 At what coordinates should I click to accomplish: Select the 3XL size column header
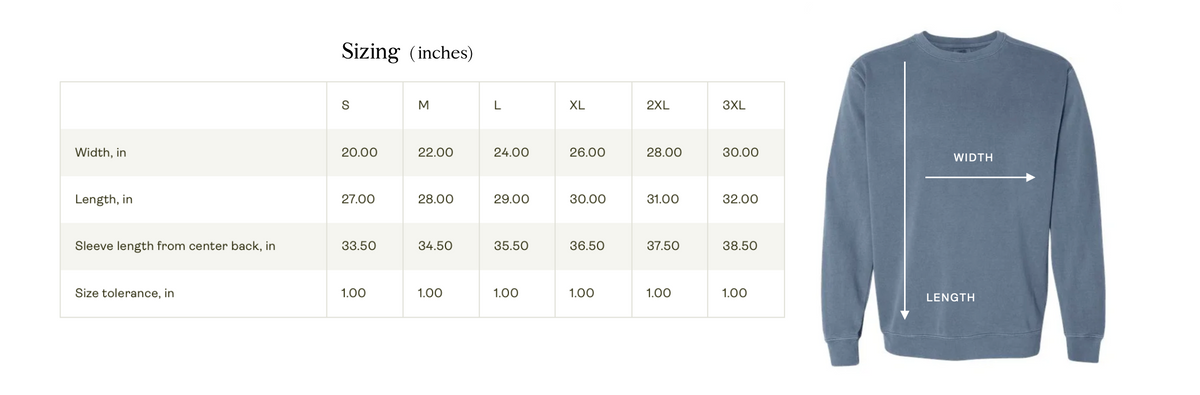coord(734,106)
